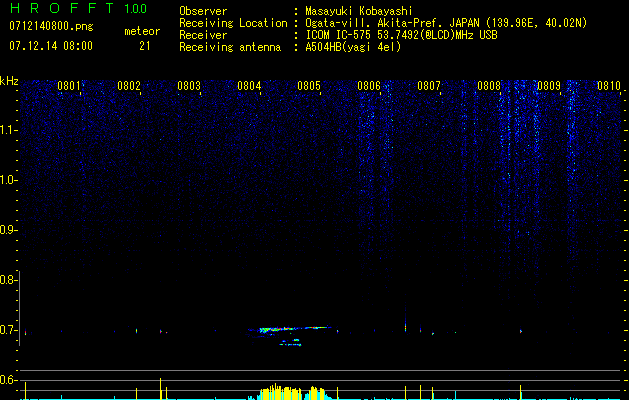Click the 1.0 kHz axis label
The height and width of the screenshot is (400, 629).
pyautogui.click(x=8, y=180)
